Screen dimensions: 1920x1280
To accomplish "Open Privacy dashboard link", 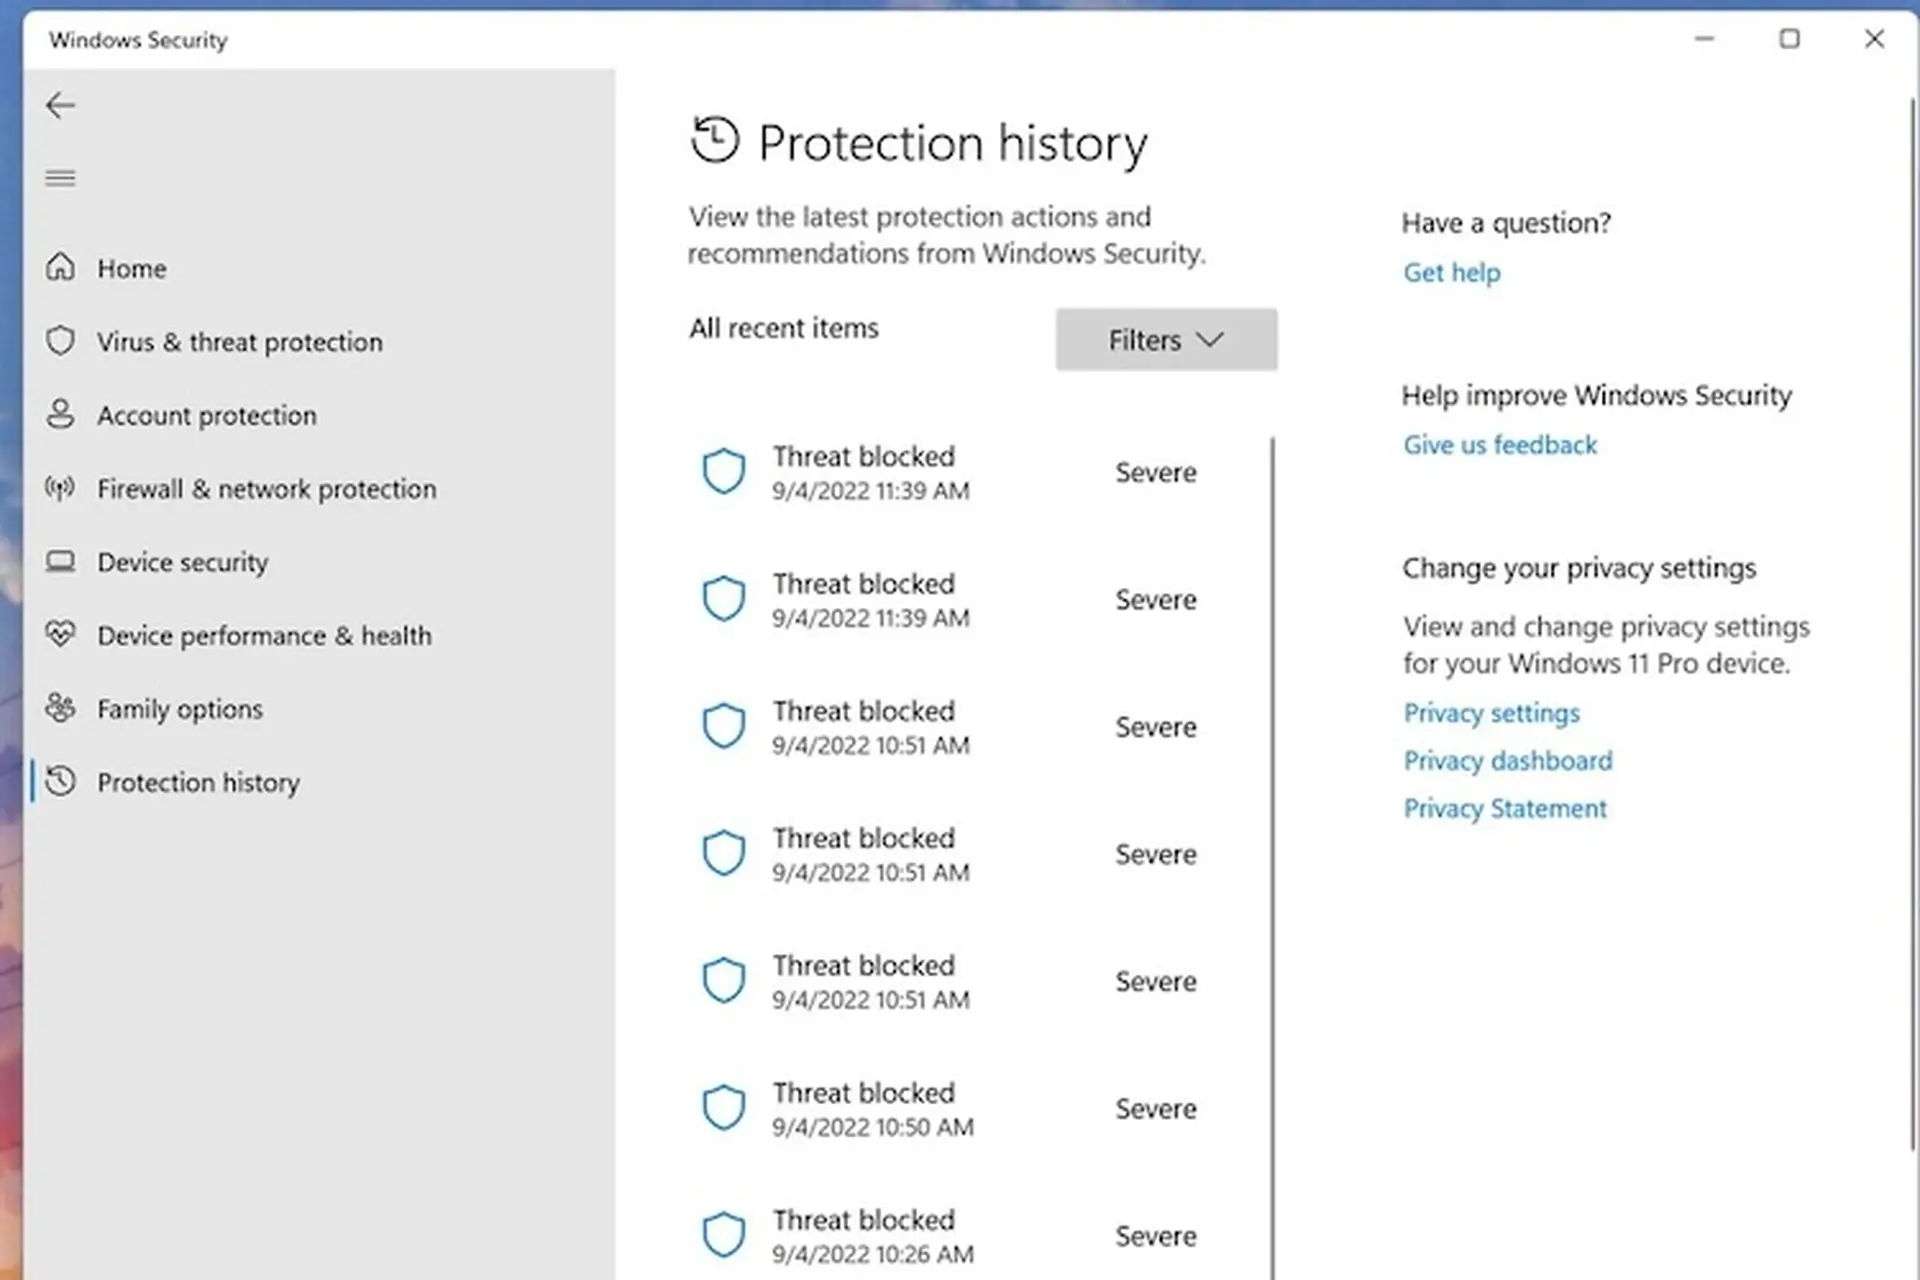I will pyautogui.click(x=1508, y=761).
